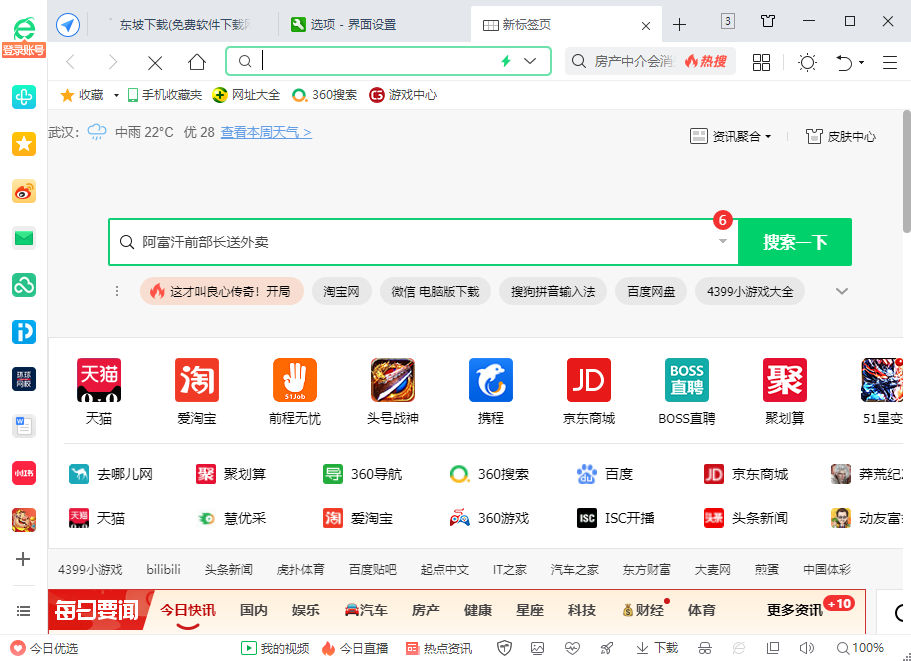This screenshot has height=661, width=911.
Task: Click the 搜索一下 search button
Action: click(795, 242)
